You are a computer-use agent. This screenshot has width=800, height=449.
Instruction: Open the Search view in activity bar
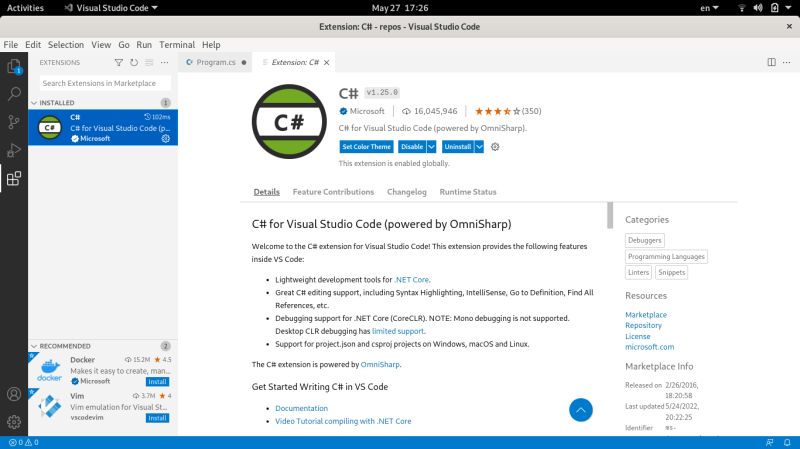click(x=14, y=94)
